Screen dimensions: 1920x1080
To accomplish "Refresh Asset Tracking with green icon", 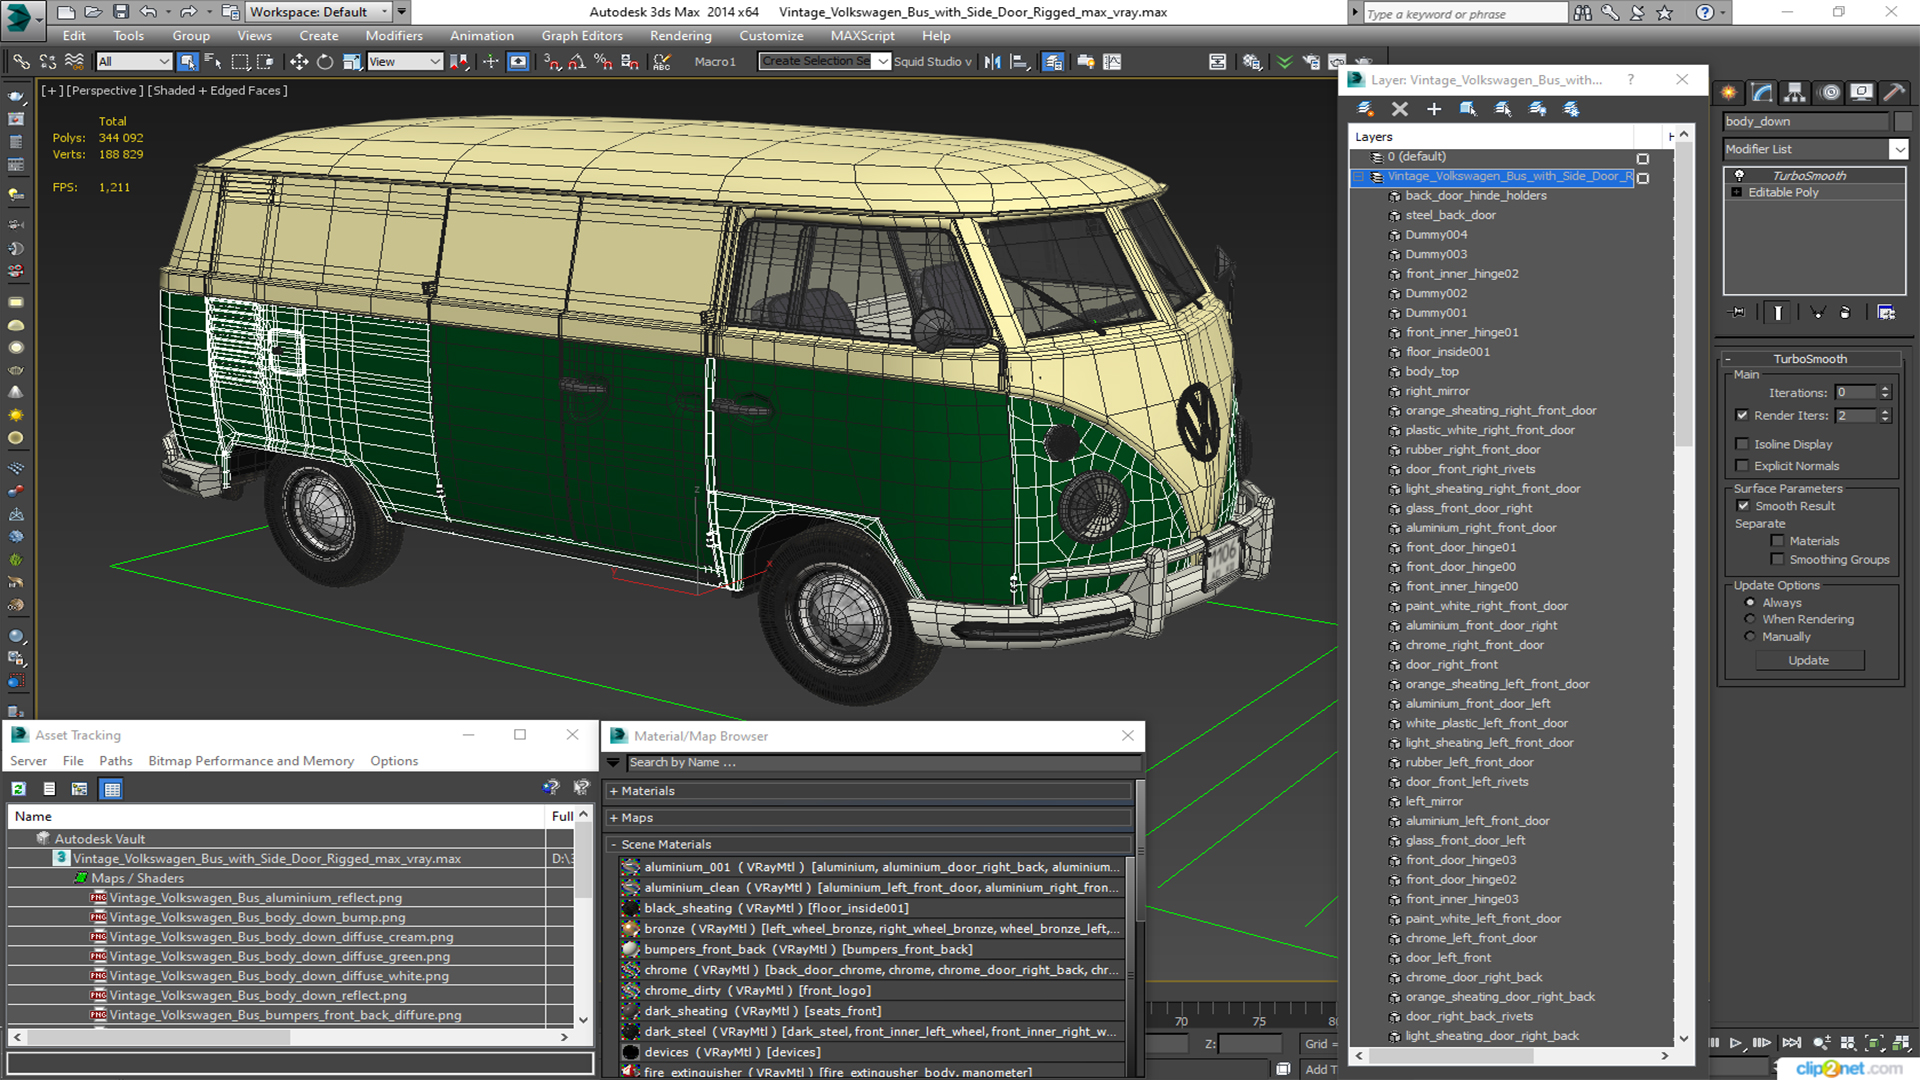I will click(18, 789).
